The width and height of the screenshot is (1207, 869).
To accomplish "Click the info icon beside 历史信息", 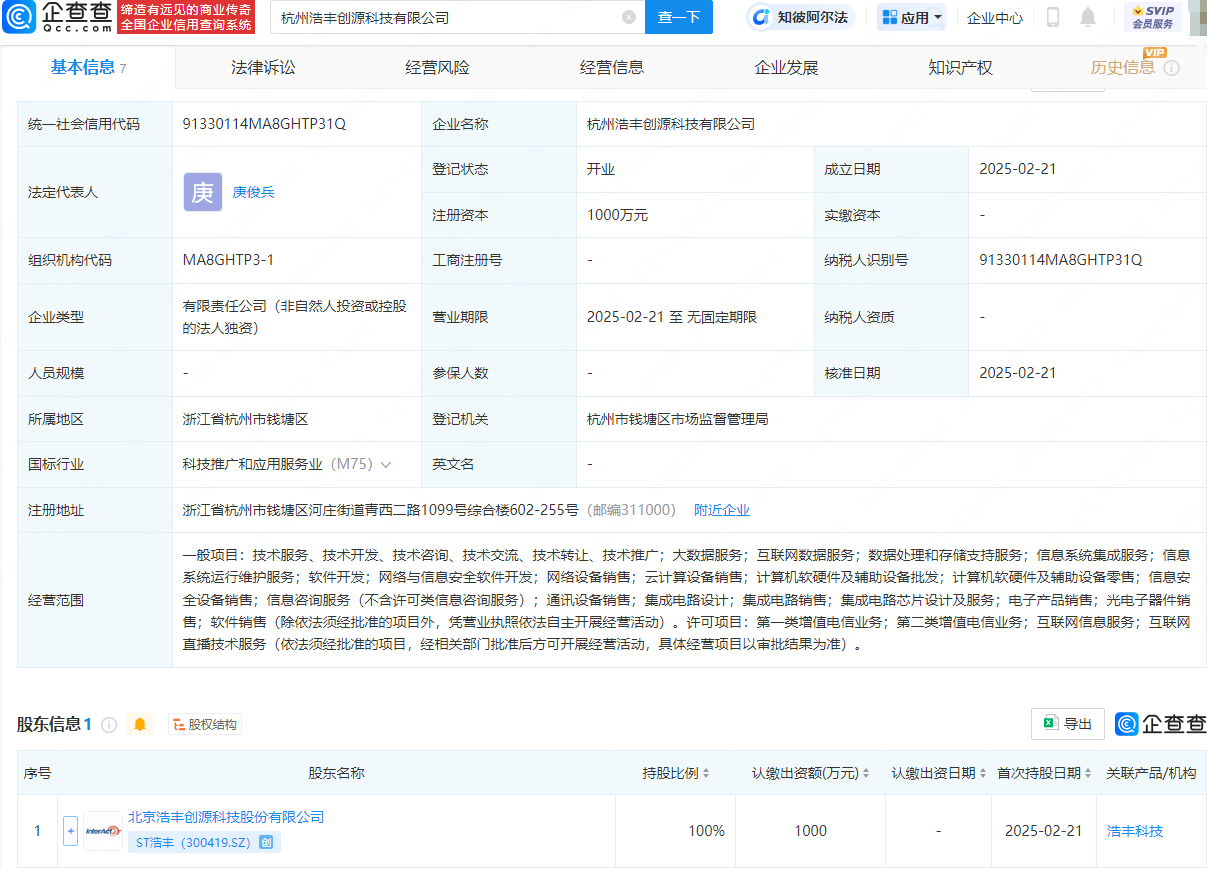I will coord(1171,68).
